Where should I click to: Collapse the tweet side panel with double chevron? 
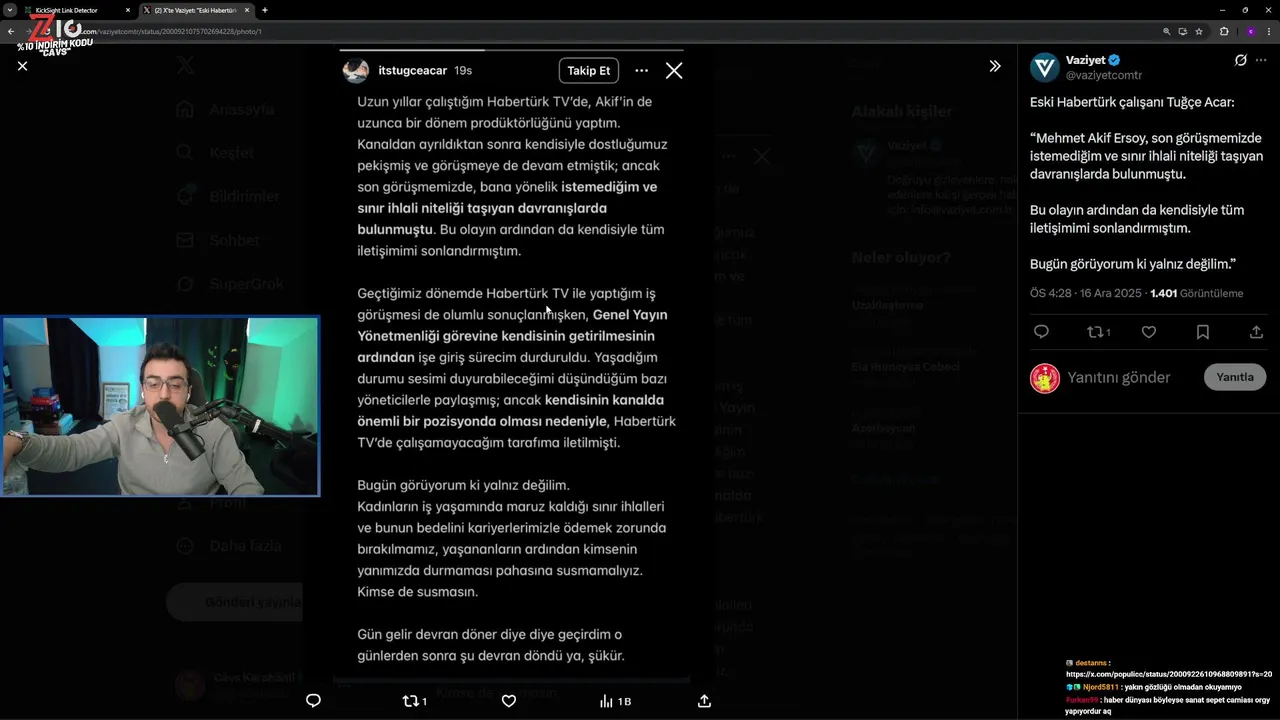[995, 66]
